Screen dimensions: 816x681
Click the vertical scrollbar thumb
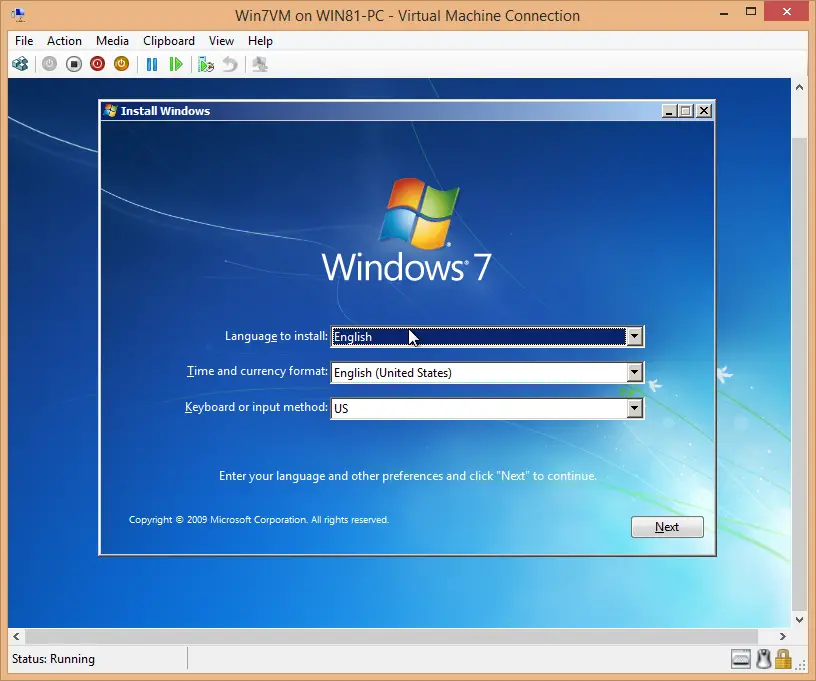pyautogui.click(x=799, y=375)
